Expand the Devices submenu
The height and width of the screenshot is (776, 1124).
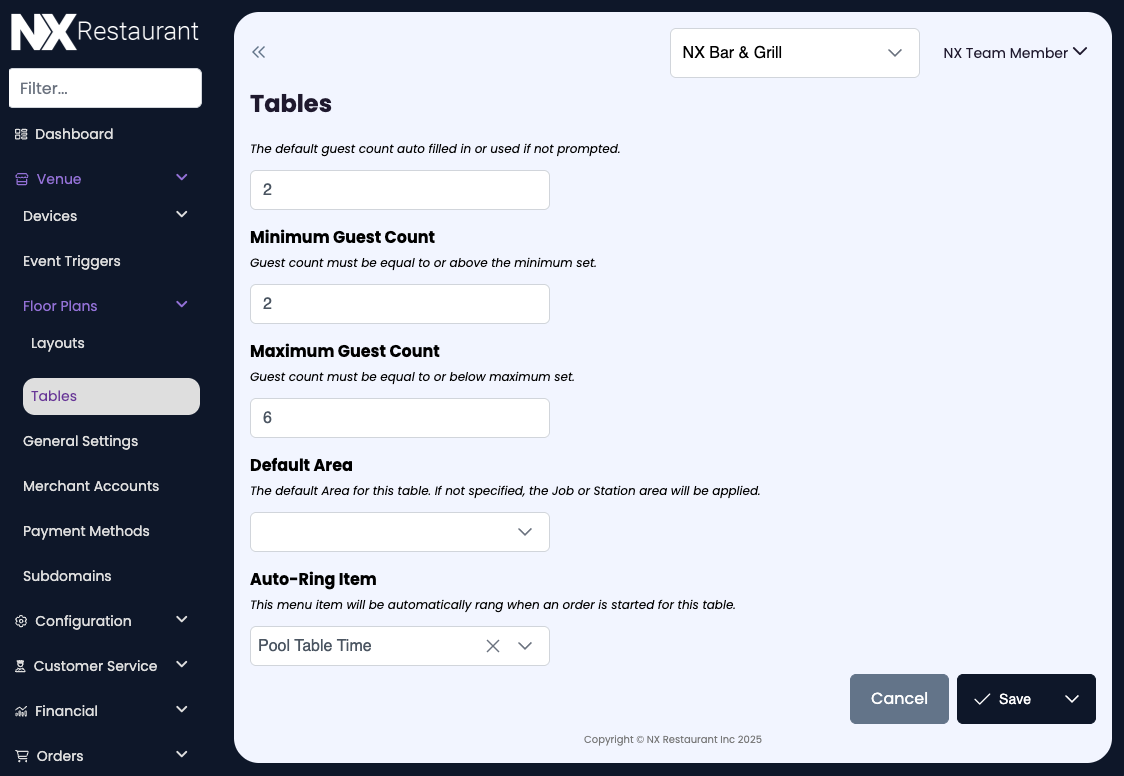point(182,215)
